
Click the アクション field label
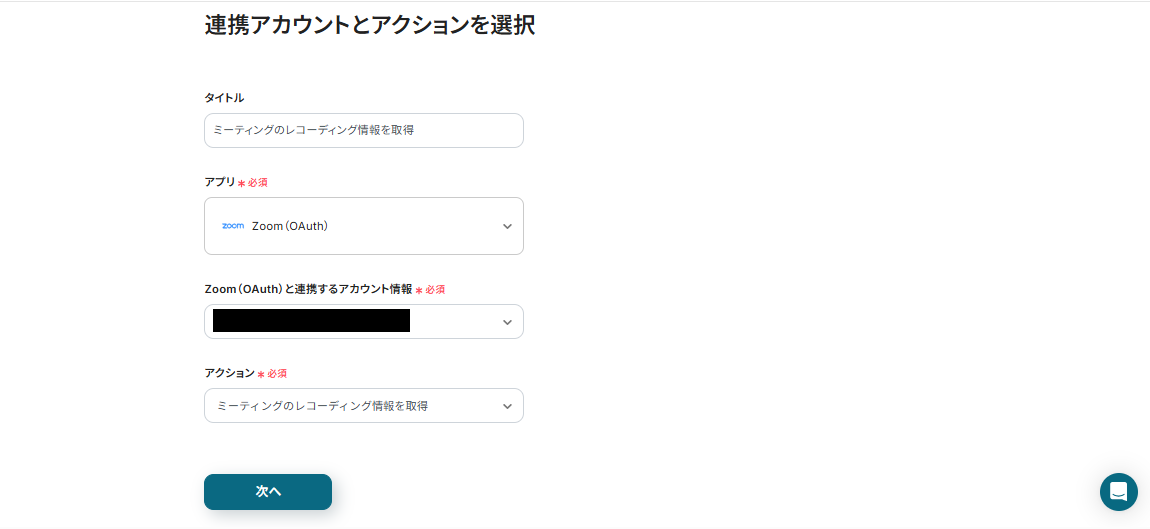(x=229, y=373)
